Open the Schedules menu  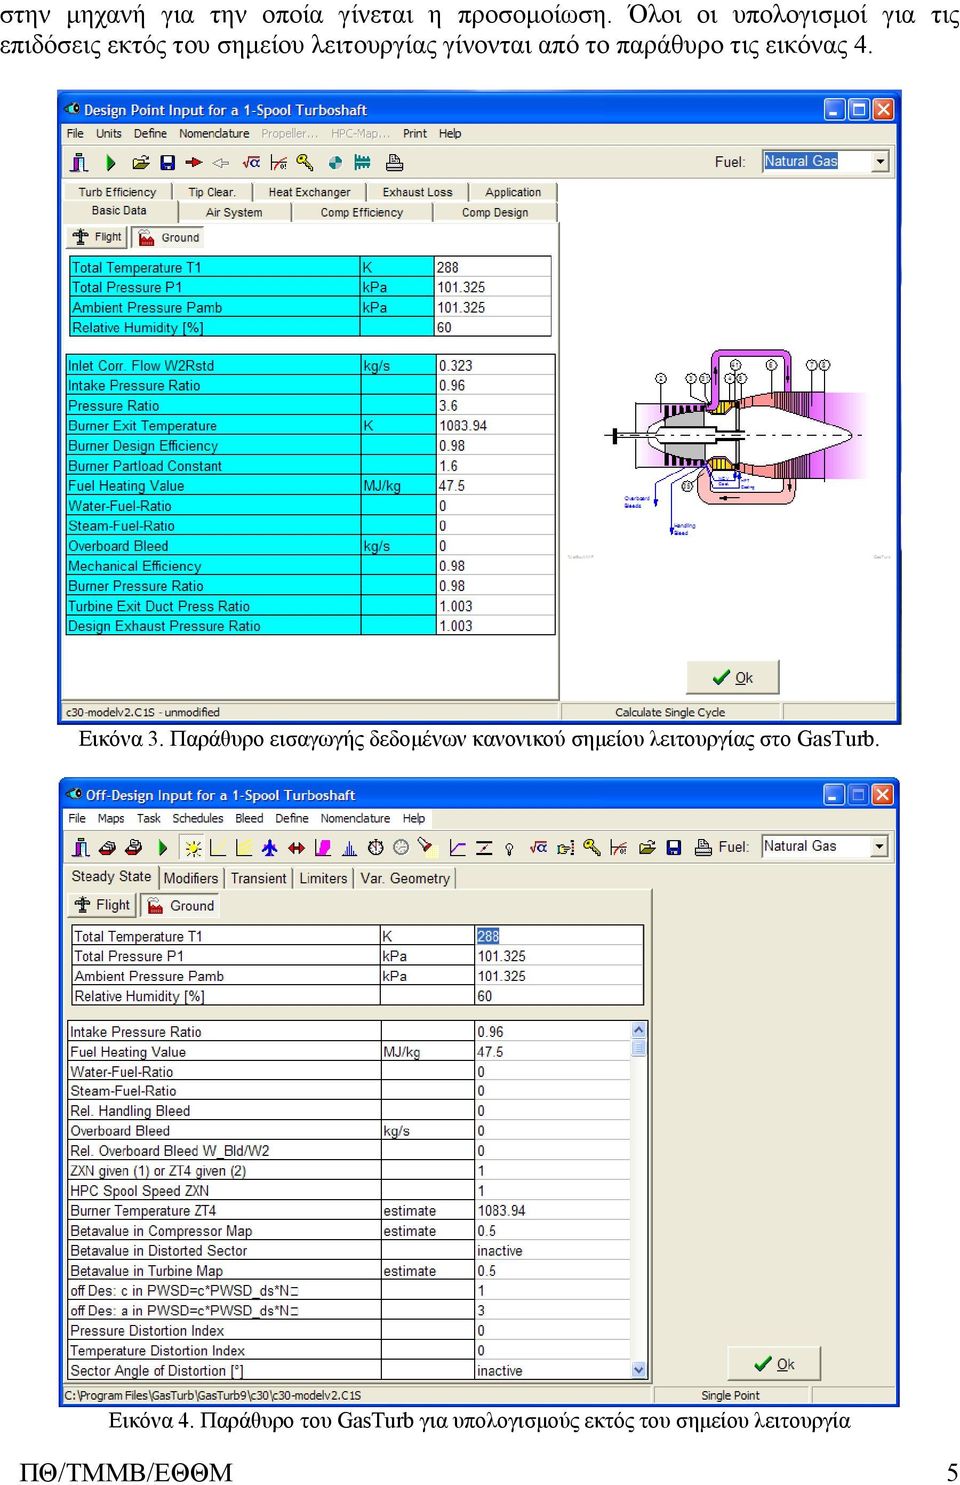point(197,818)
